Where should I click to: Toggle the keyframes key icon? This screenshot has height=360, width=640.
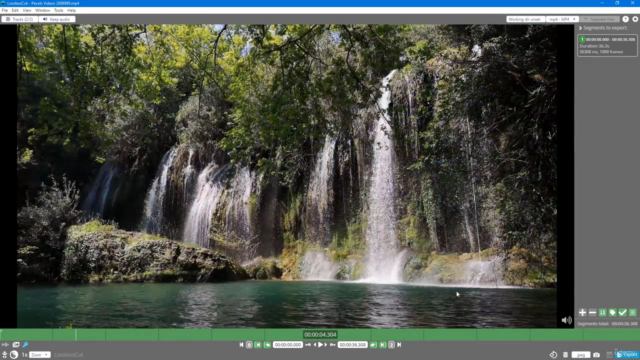(25, 345)
